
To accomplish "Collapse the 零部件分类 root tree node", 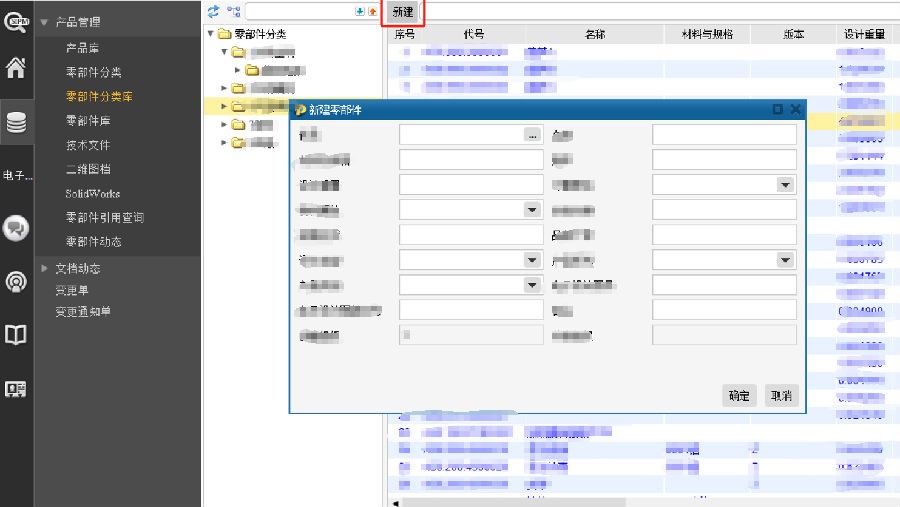I will tap(211, 34).
